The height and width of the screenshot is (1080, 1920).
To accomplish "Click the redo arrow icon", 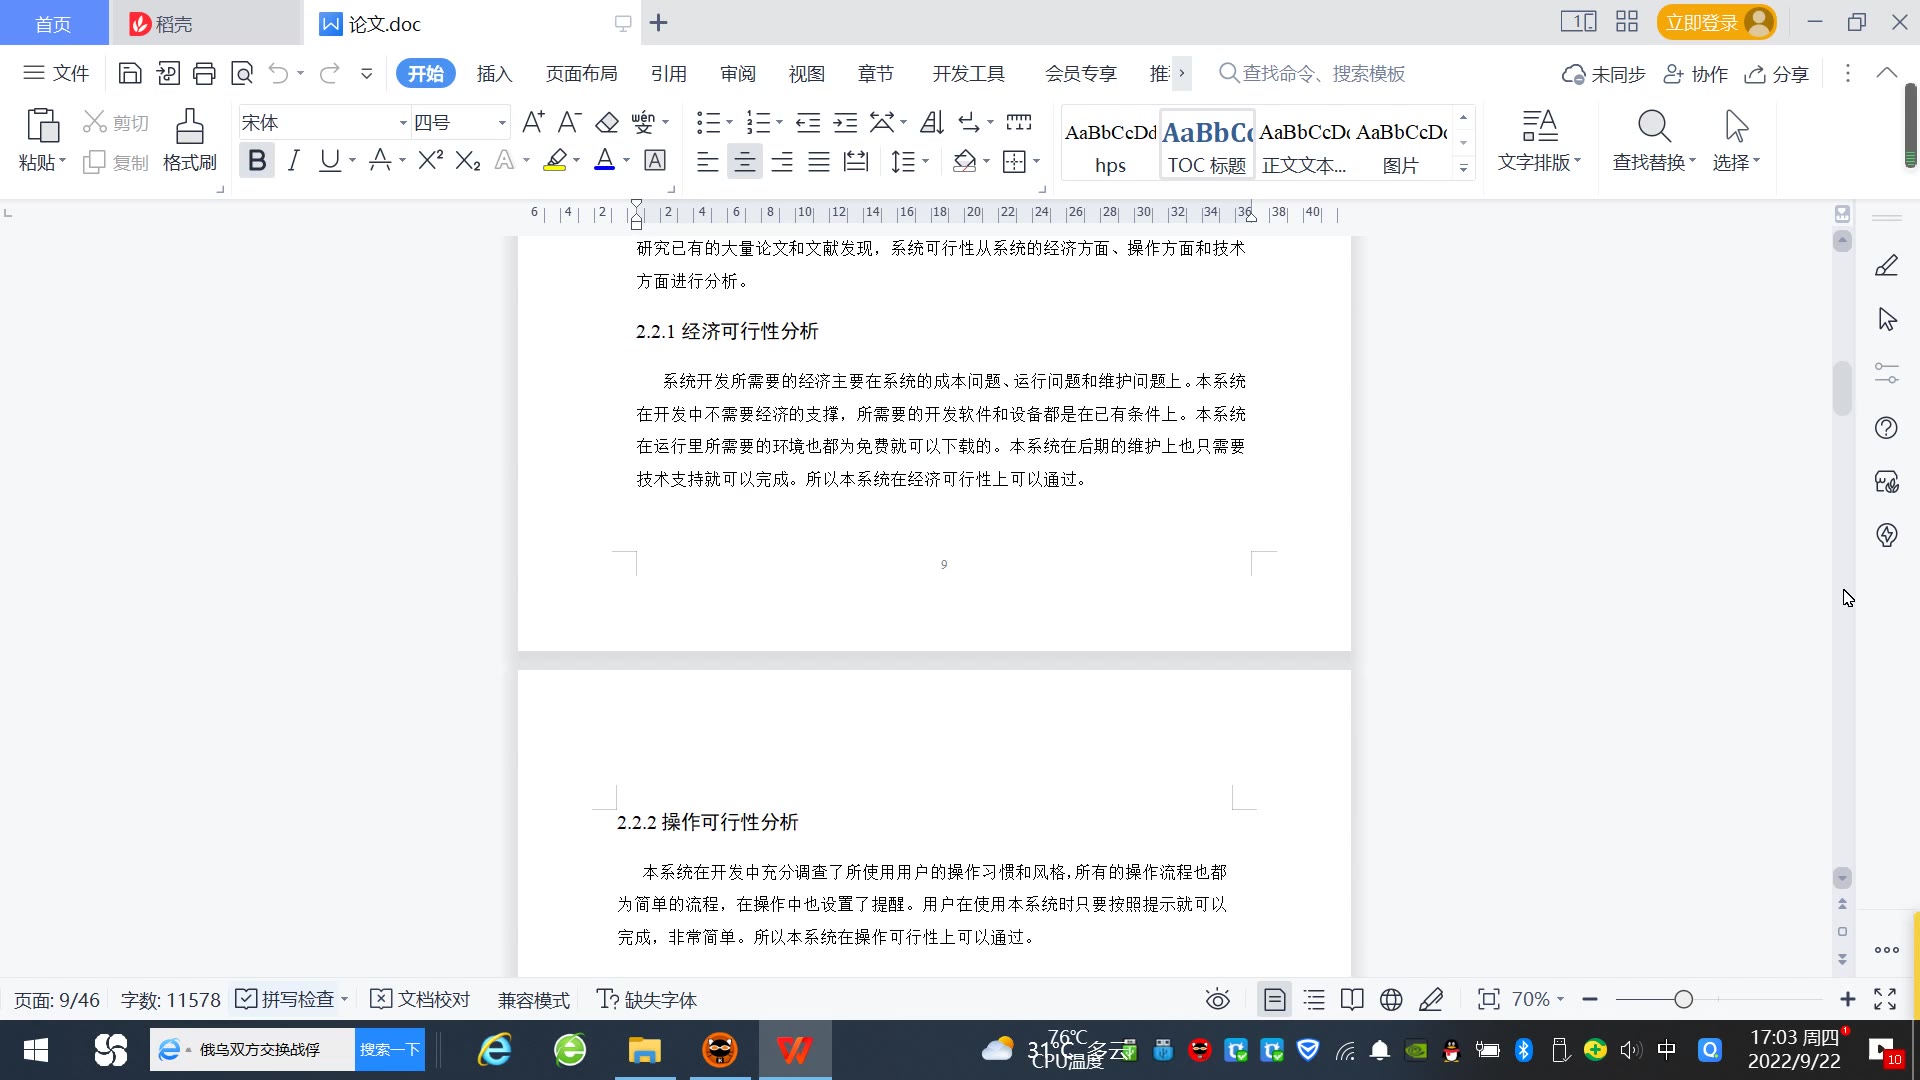I will pyautogui.click(x=329, y=73).
